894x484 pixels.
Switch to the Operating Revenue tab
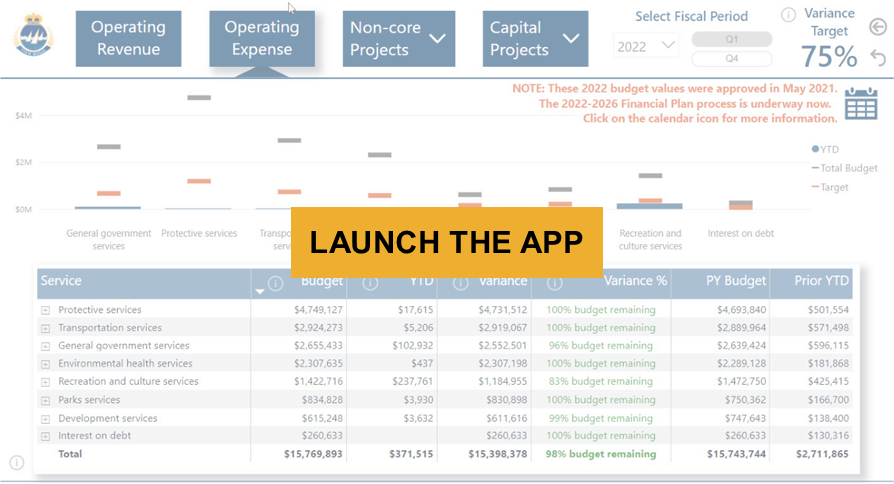(x=127, y=39)
